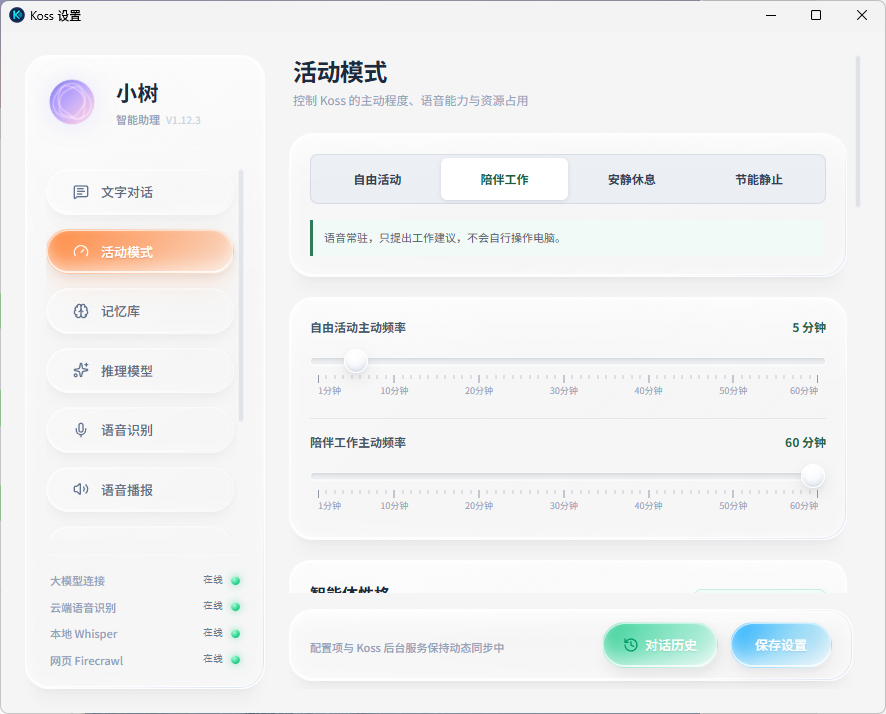Click the chat bubble icon beside 文字对话
The width and height of the screenshot is (886, 714).
coord(81,192)
